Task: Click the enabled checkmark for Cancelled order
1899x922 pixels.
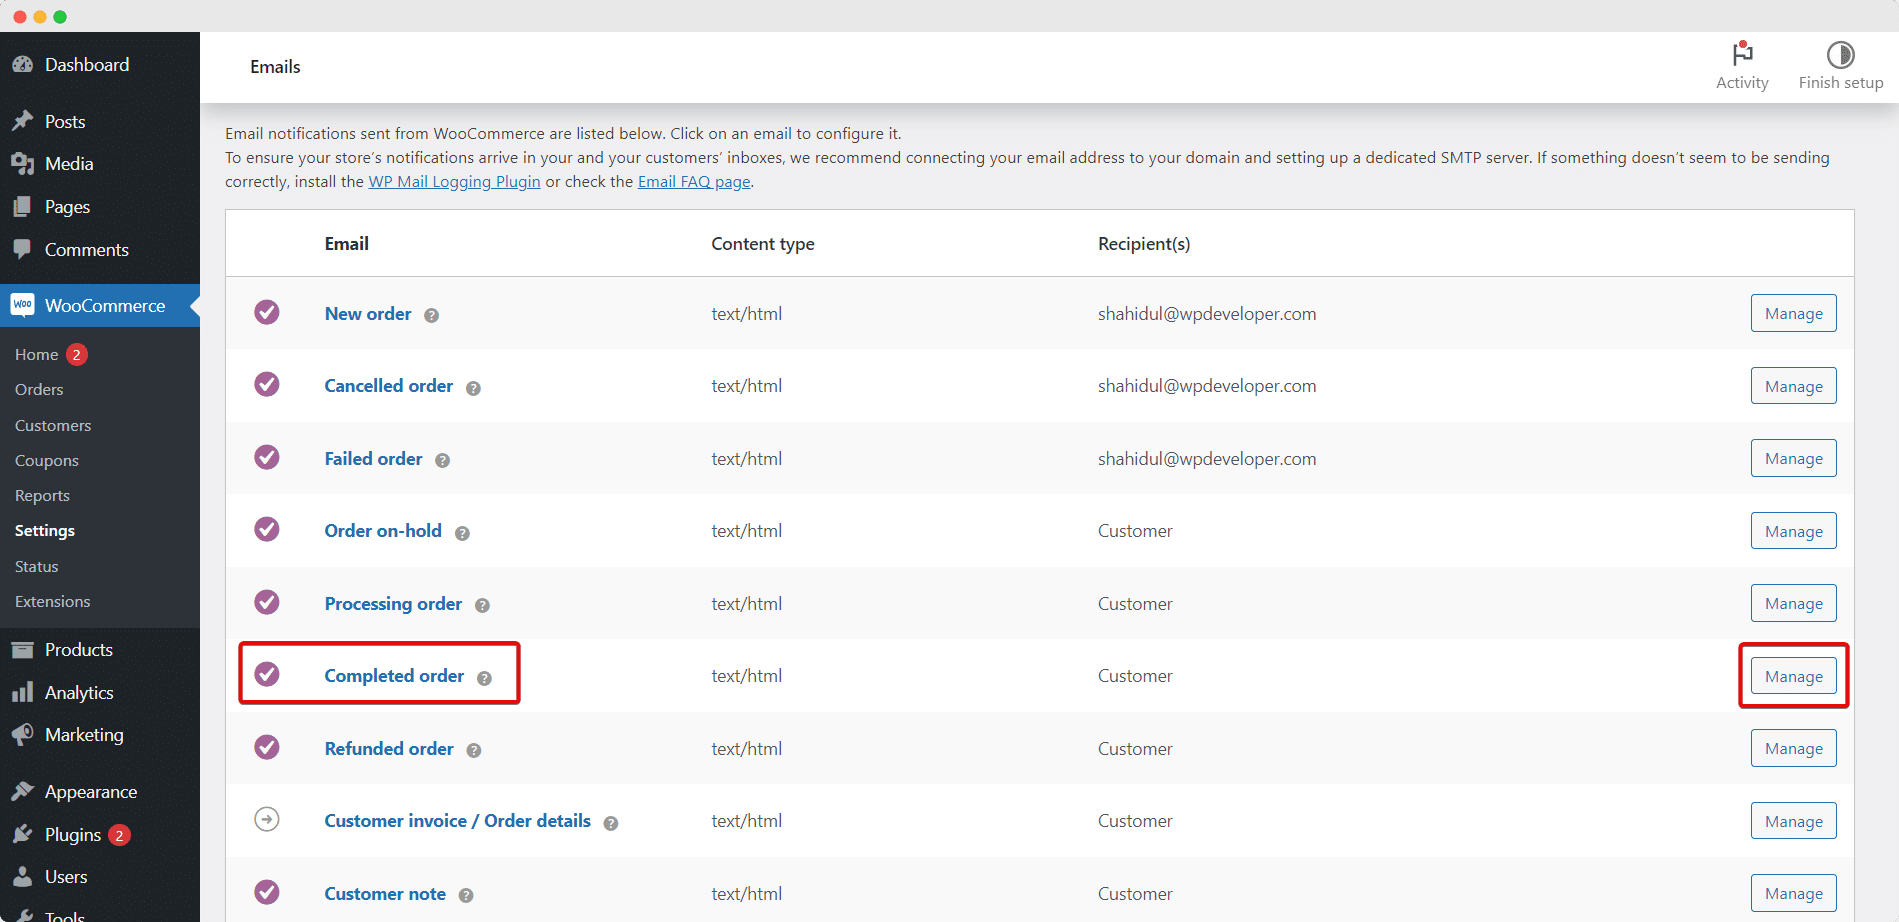Action: [267, 384]
